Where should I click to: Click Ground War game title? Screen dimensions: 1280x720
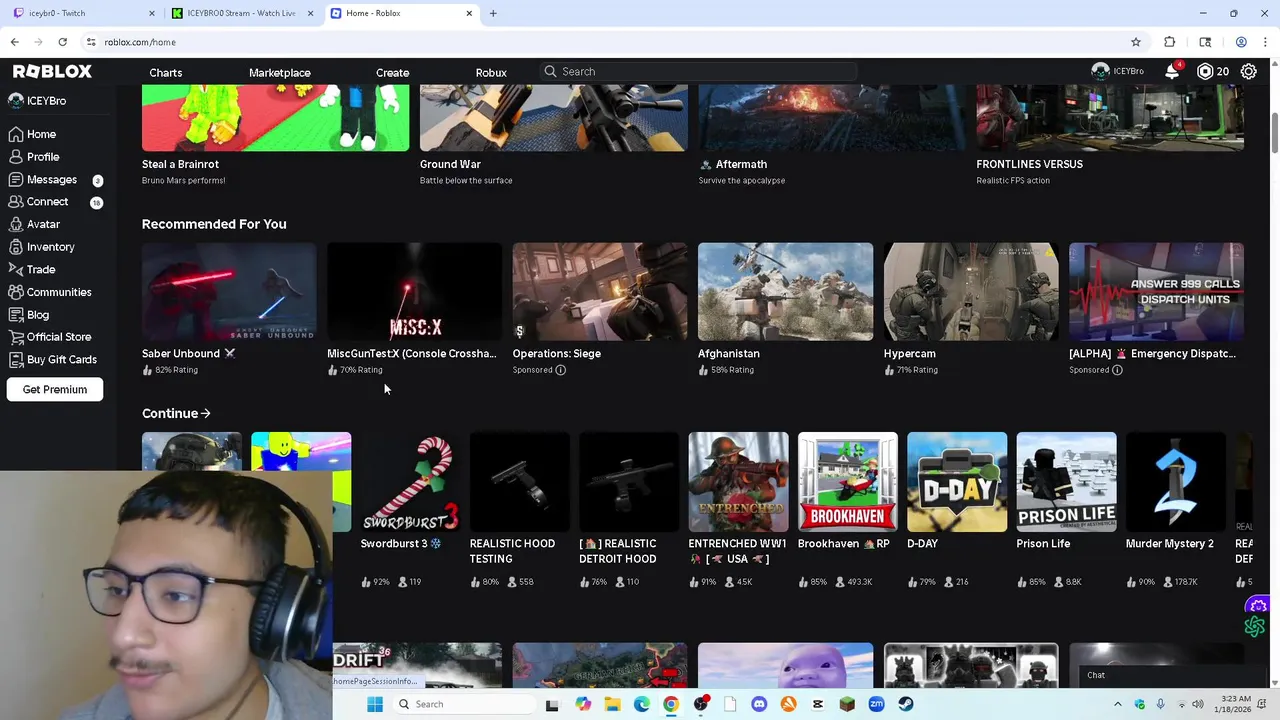[x=450, y=164]
